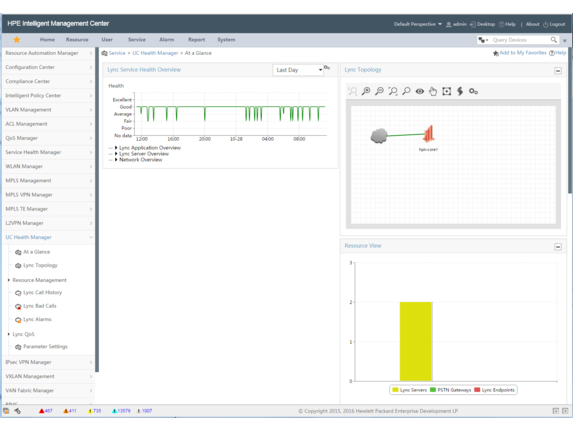This screenshot has width=573, height=430.
Task: Open the Report menu
Action: pyautogui.click(x=197, y=39)
